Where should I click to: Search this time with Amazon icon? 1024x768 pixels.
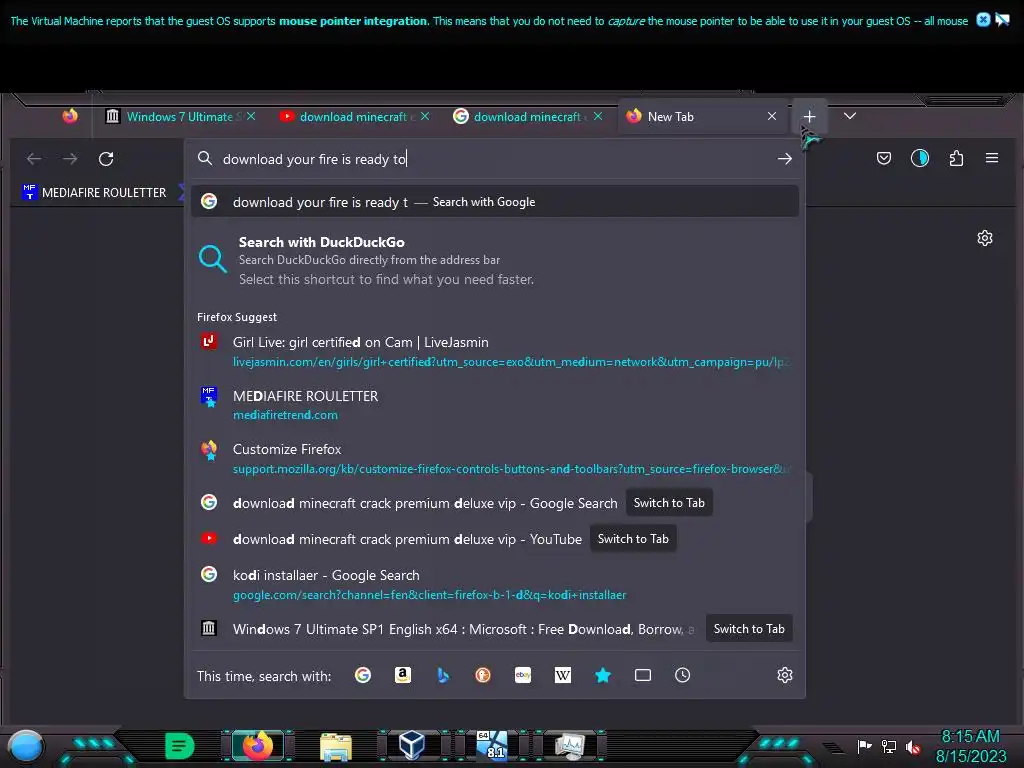[x=403, y=675]
